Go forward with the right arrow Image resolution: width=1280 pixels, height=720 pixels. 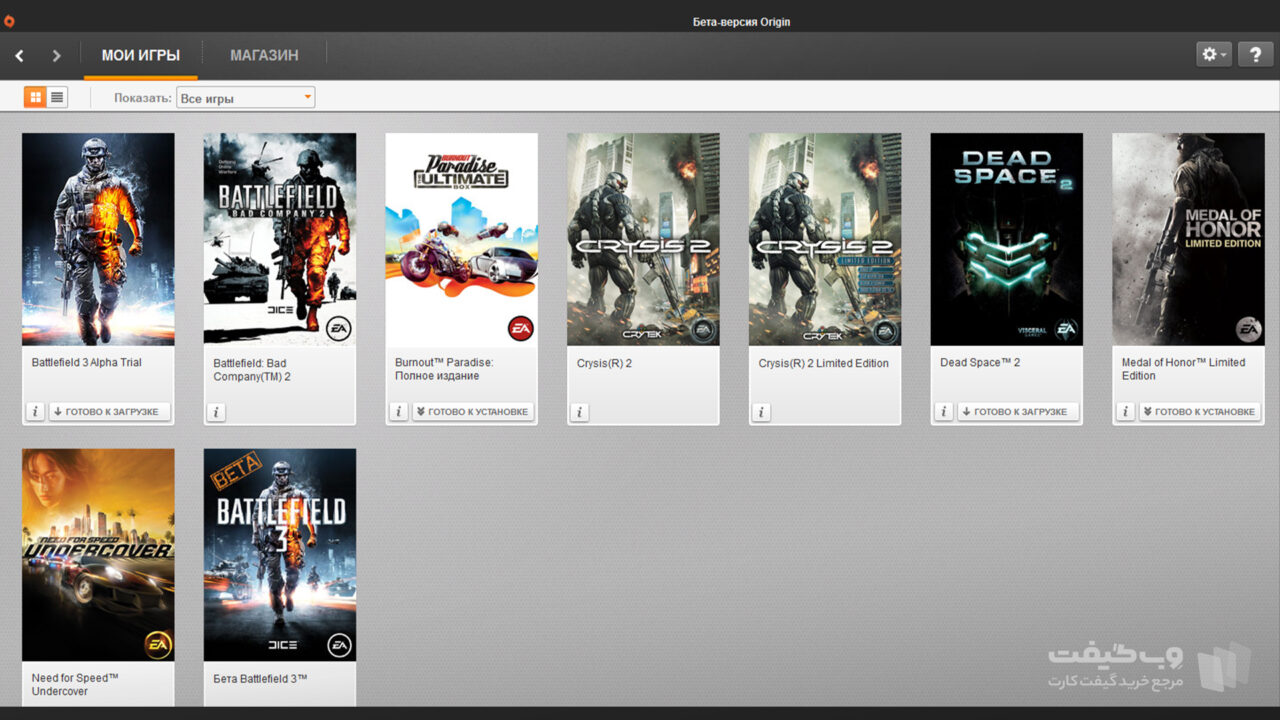56,56
